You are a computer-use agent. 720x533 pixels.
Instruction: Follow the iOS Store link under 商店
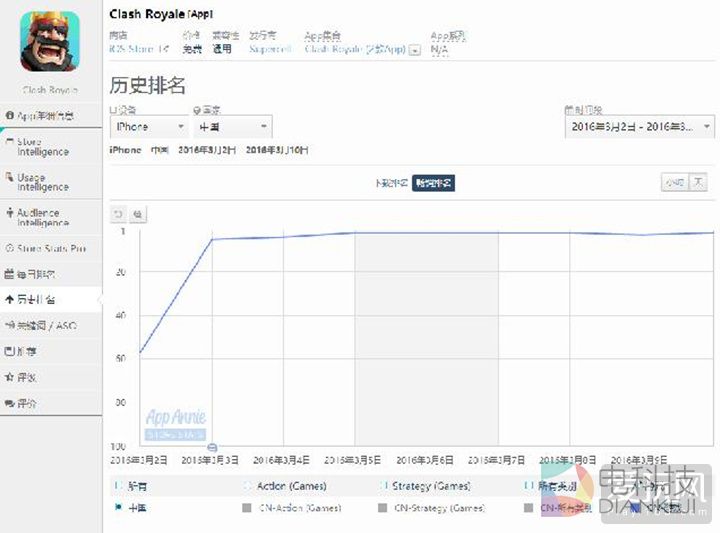point(139,49)
